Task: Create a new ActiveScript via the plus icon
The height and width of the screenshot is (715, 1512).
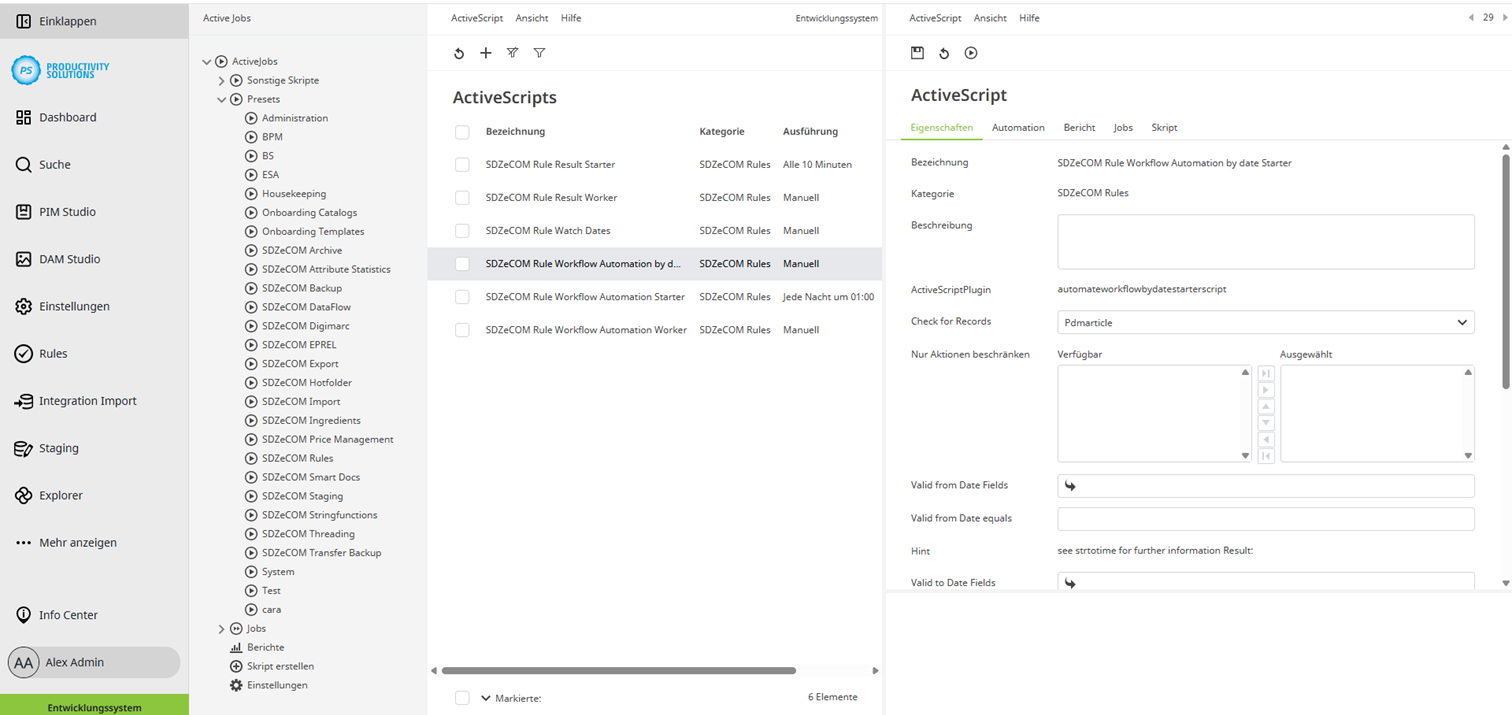Action: (486, 53)
